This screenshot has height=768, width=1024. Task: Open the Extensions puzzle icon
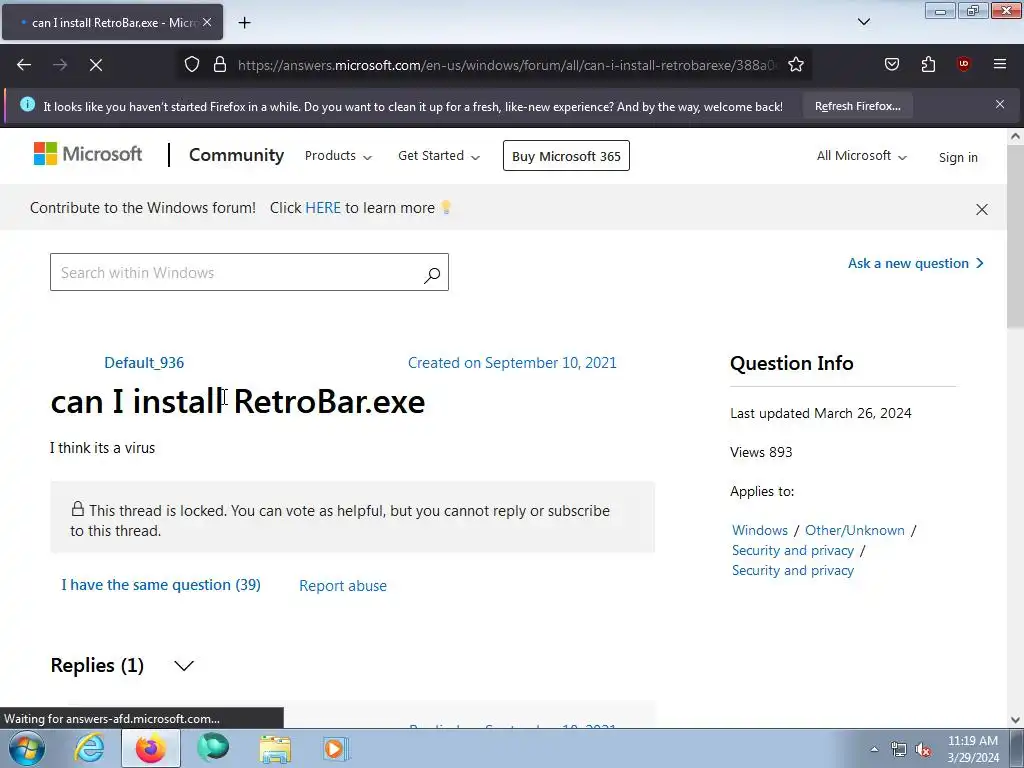click(x=928, y=64)
